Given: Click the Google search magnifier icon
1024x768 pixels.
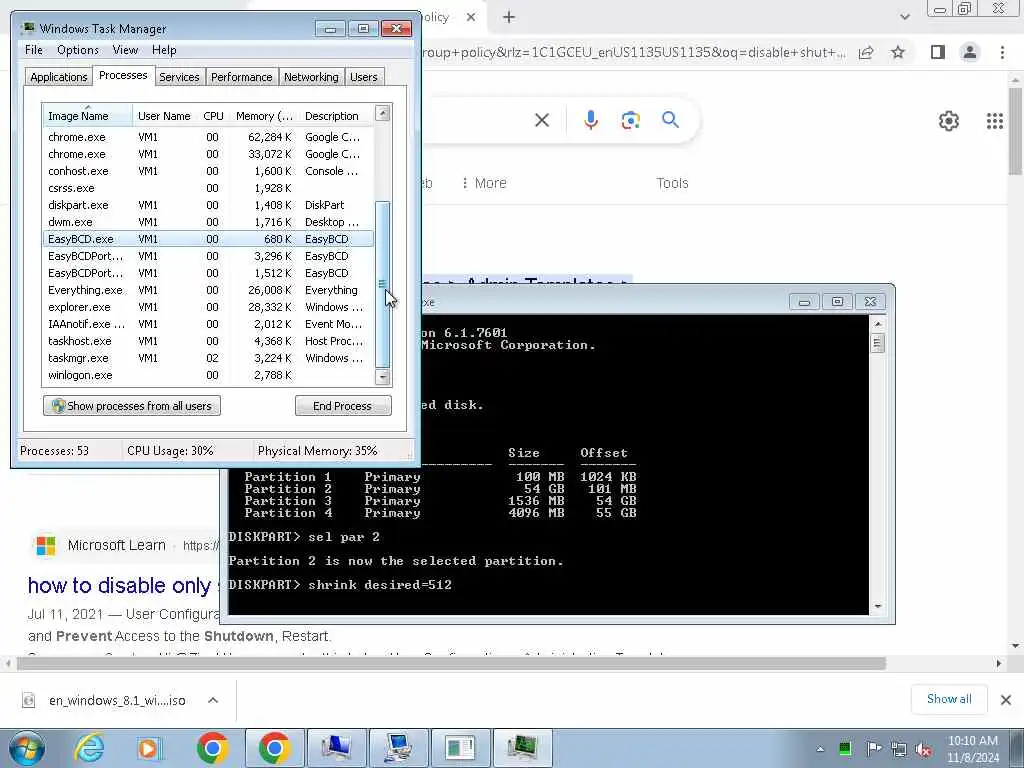Looking at the screenshot, I should click(x=670, y=120).
